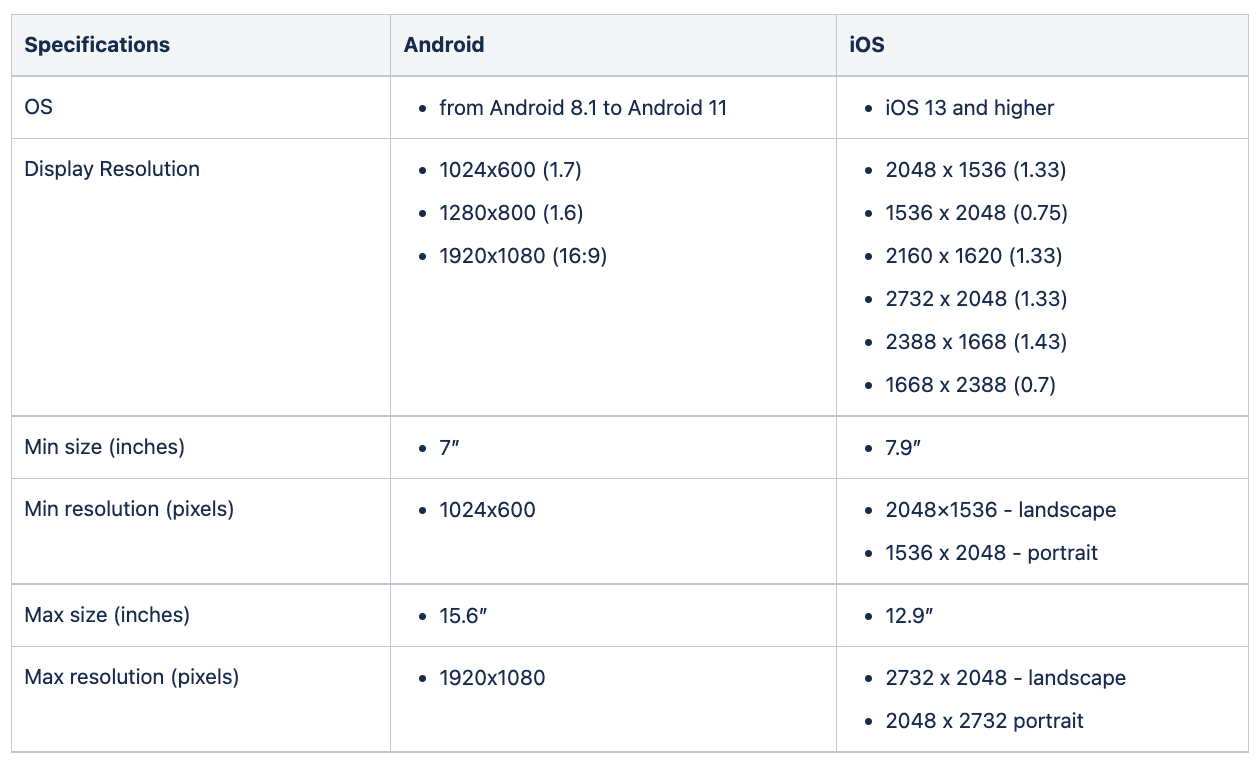Click '2732 x 2048 - landscape' entry
The width and height of the screenshot is (1258, 762).
1005,678
